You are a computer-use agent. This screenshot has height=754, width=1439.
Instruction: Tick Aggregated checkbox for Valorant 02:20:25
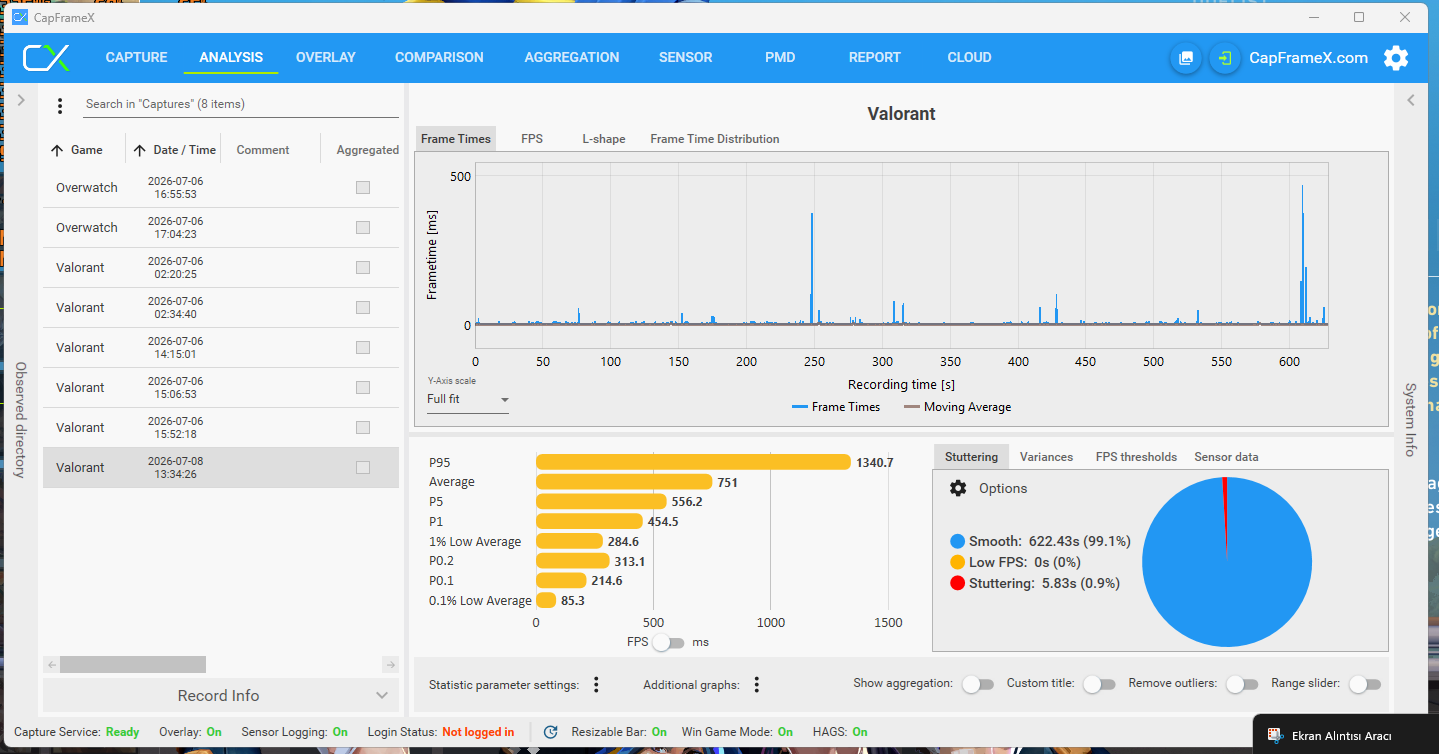click(363, 268)
